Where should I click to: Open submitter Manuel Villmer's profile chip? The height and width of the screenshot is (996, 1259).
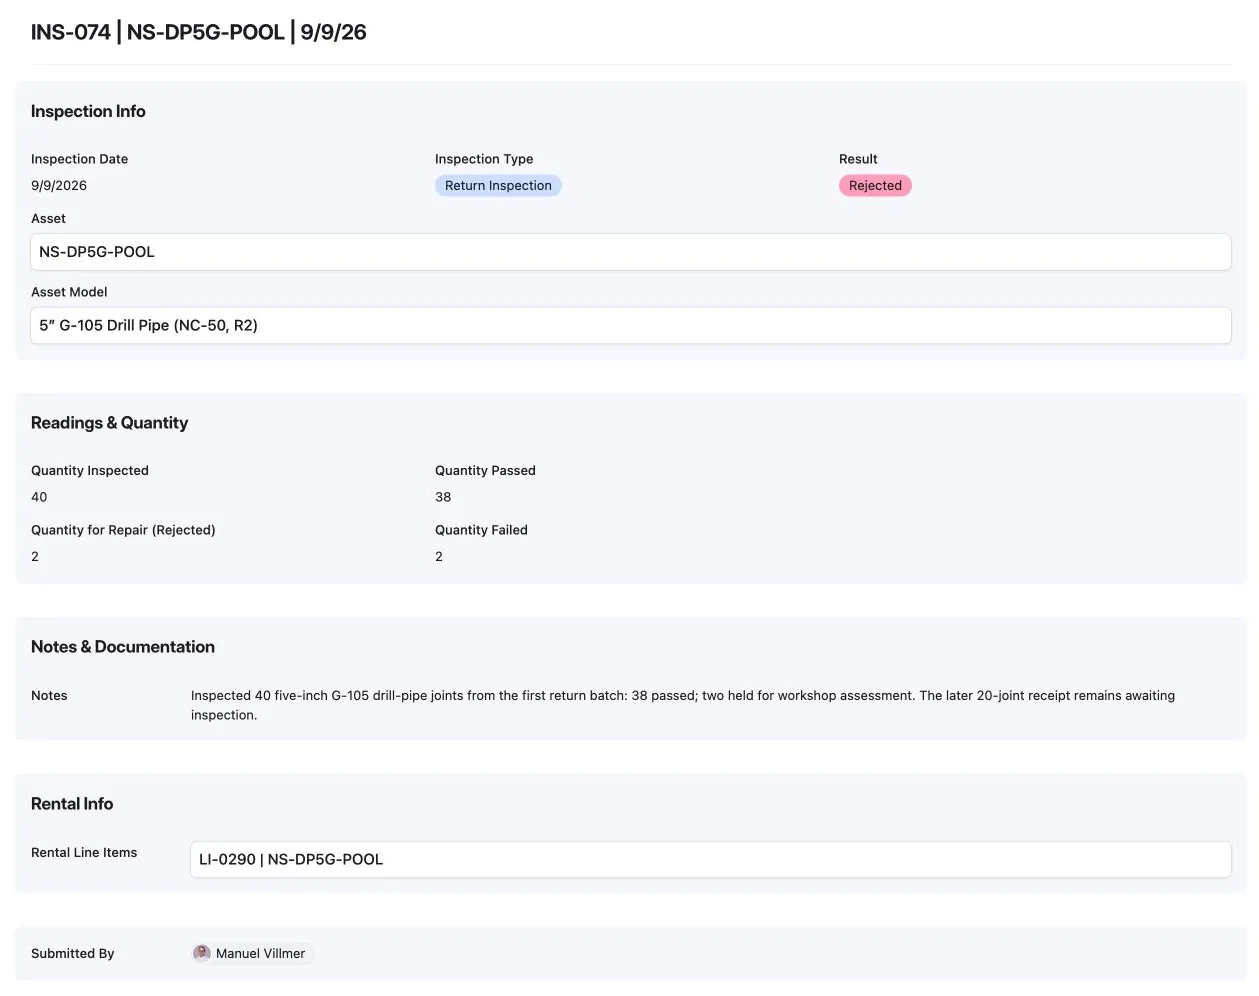253,953
